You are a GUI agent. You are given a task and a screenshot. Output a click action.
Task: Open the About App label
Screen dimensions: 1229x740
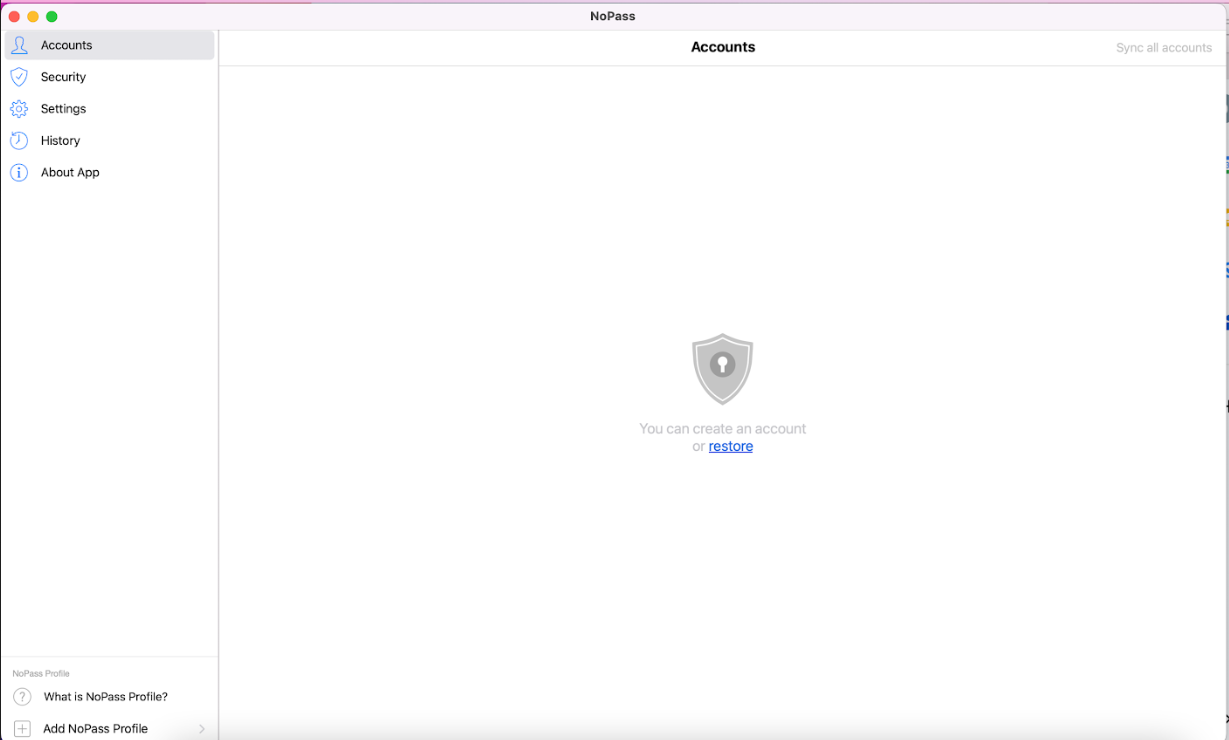click(70, 173)
